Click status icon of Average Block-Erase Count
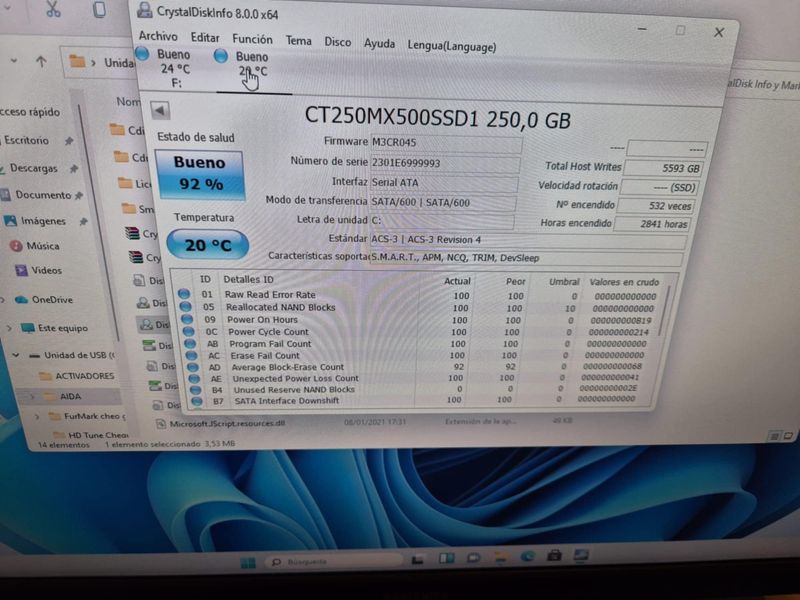The image size is (800, 600). (193, 367)
